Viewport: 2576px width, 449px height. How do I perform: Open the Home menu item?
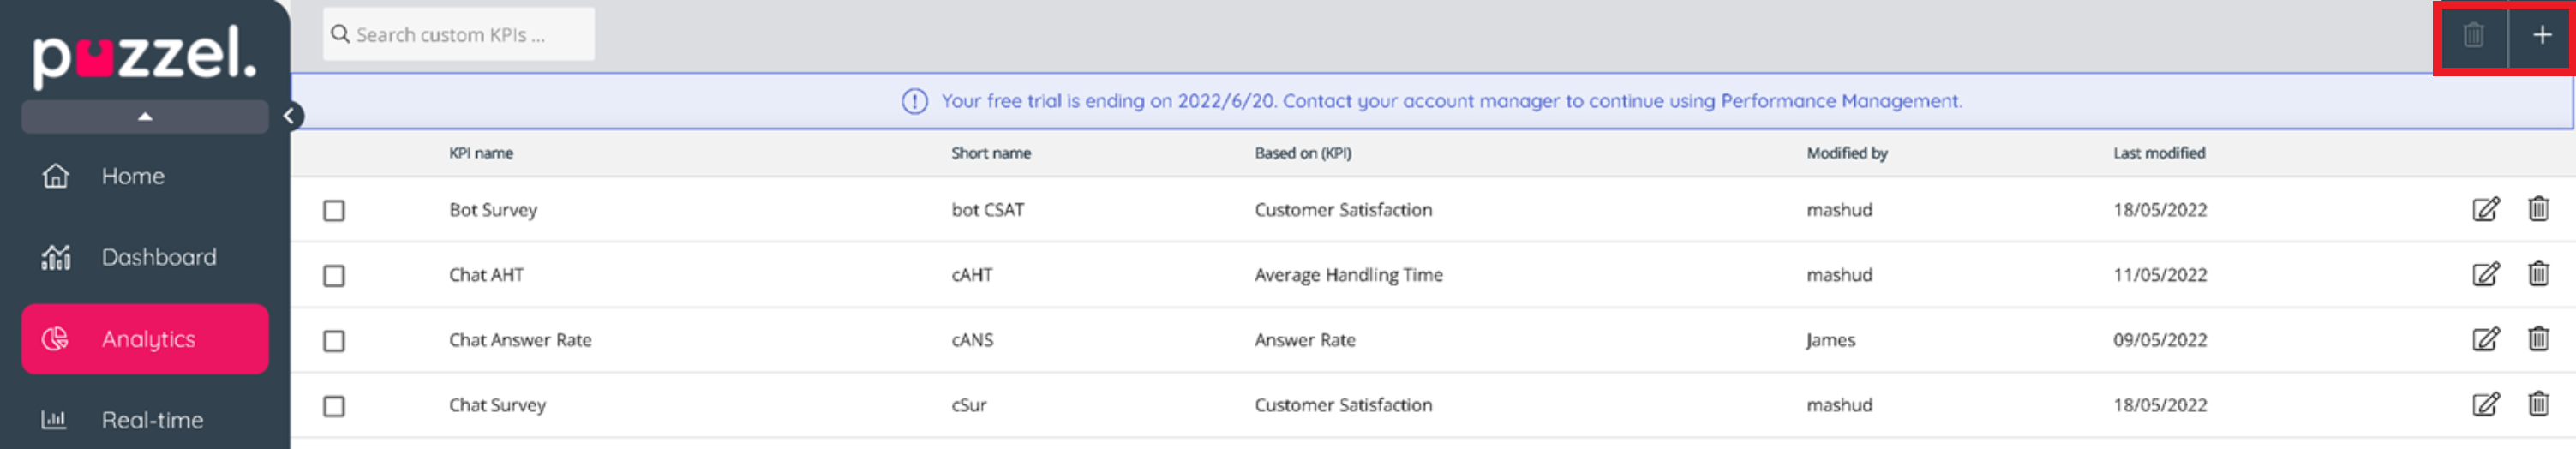(132, 176)
